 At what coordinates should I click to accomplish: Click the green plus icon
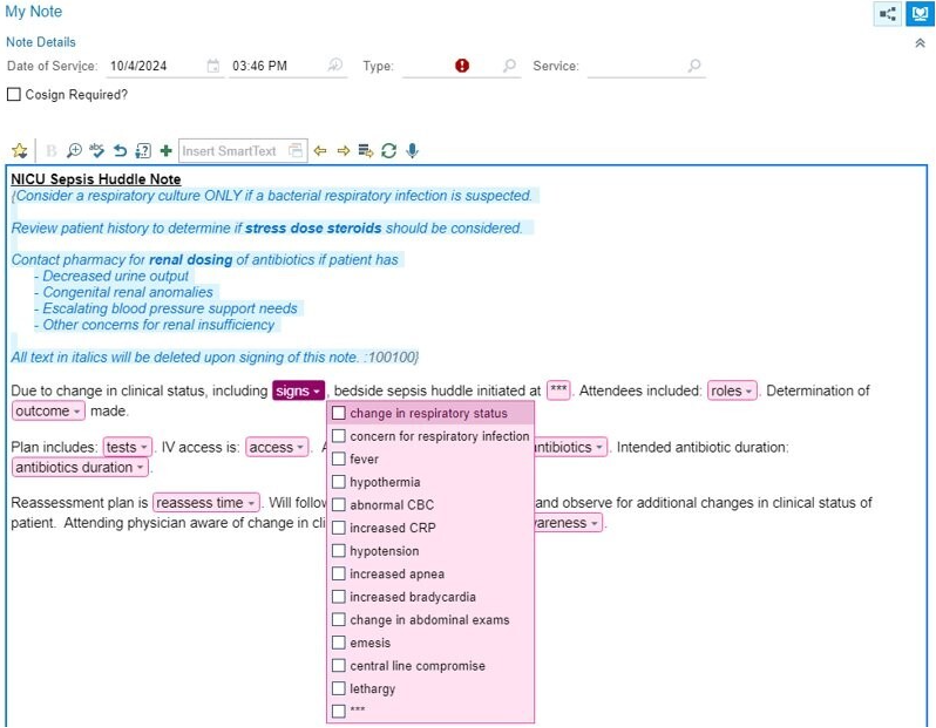point(166,151)
